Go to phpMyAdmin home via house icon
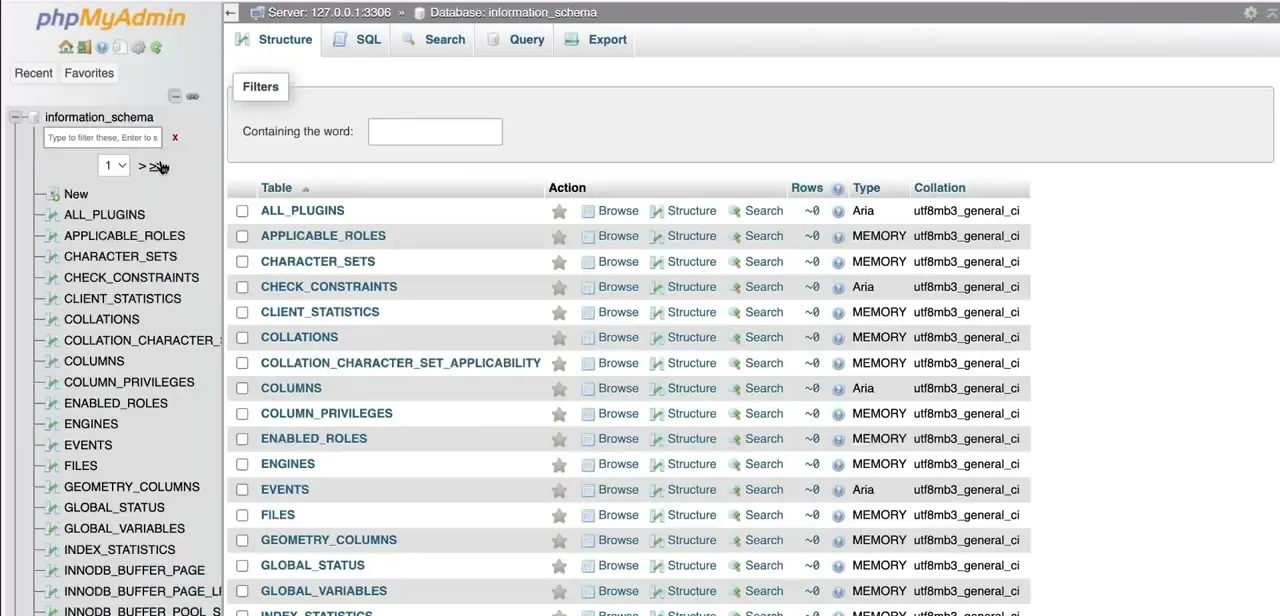 tap(66, 47)
